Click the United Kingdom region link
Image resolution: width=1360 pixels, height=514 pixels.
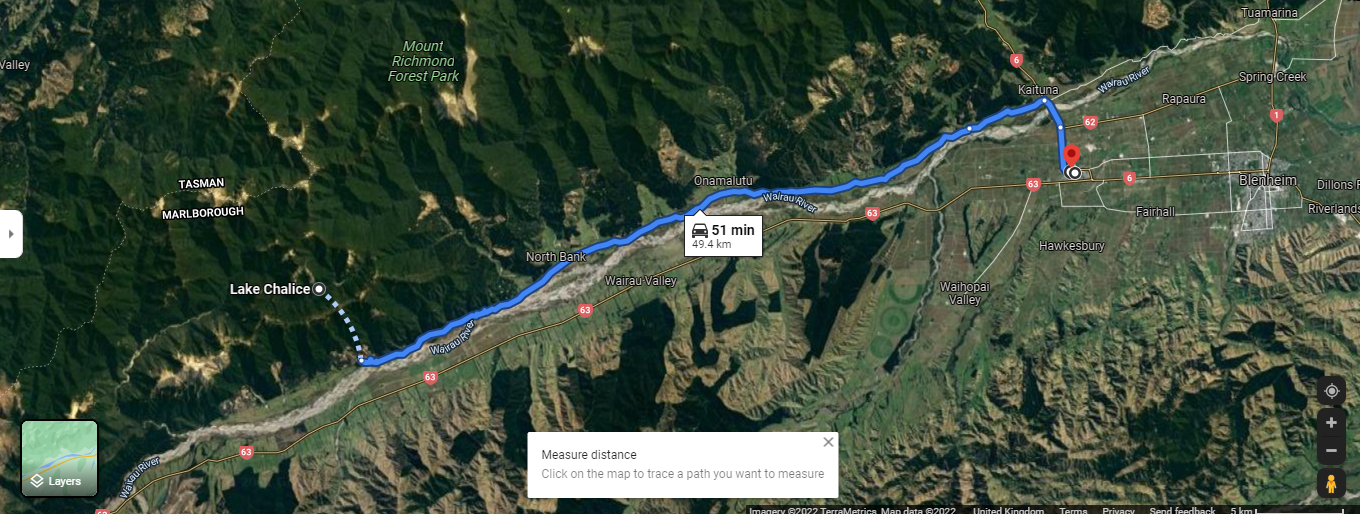click(1009, 510)
